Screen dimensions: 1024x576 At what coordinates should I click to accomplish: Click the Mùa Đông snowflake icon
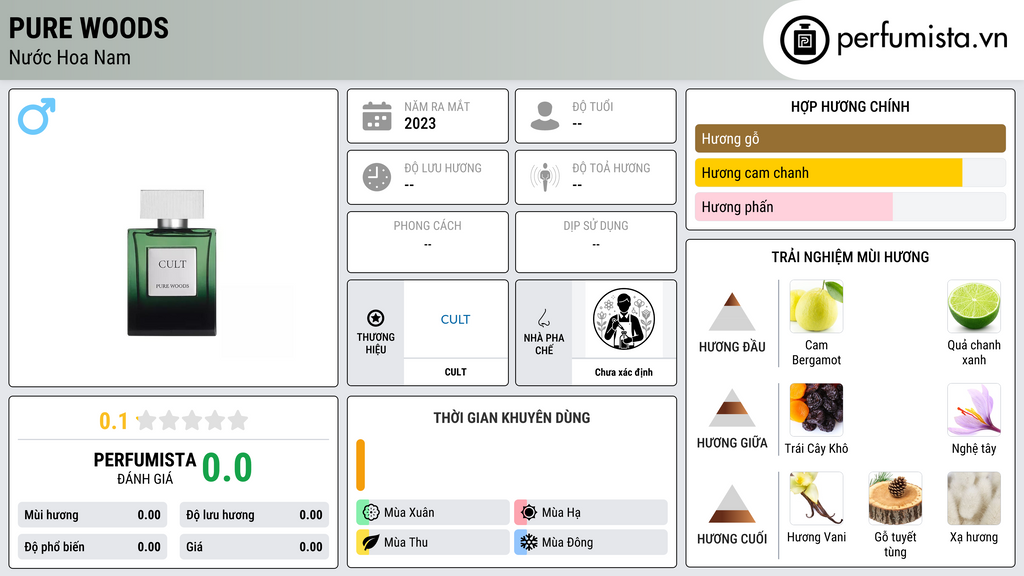pos(529,542)
